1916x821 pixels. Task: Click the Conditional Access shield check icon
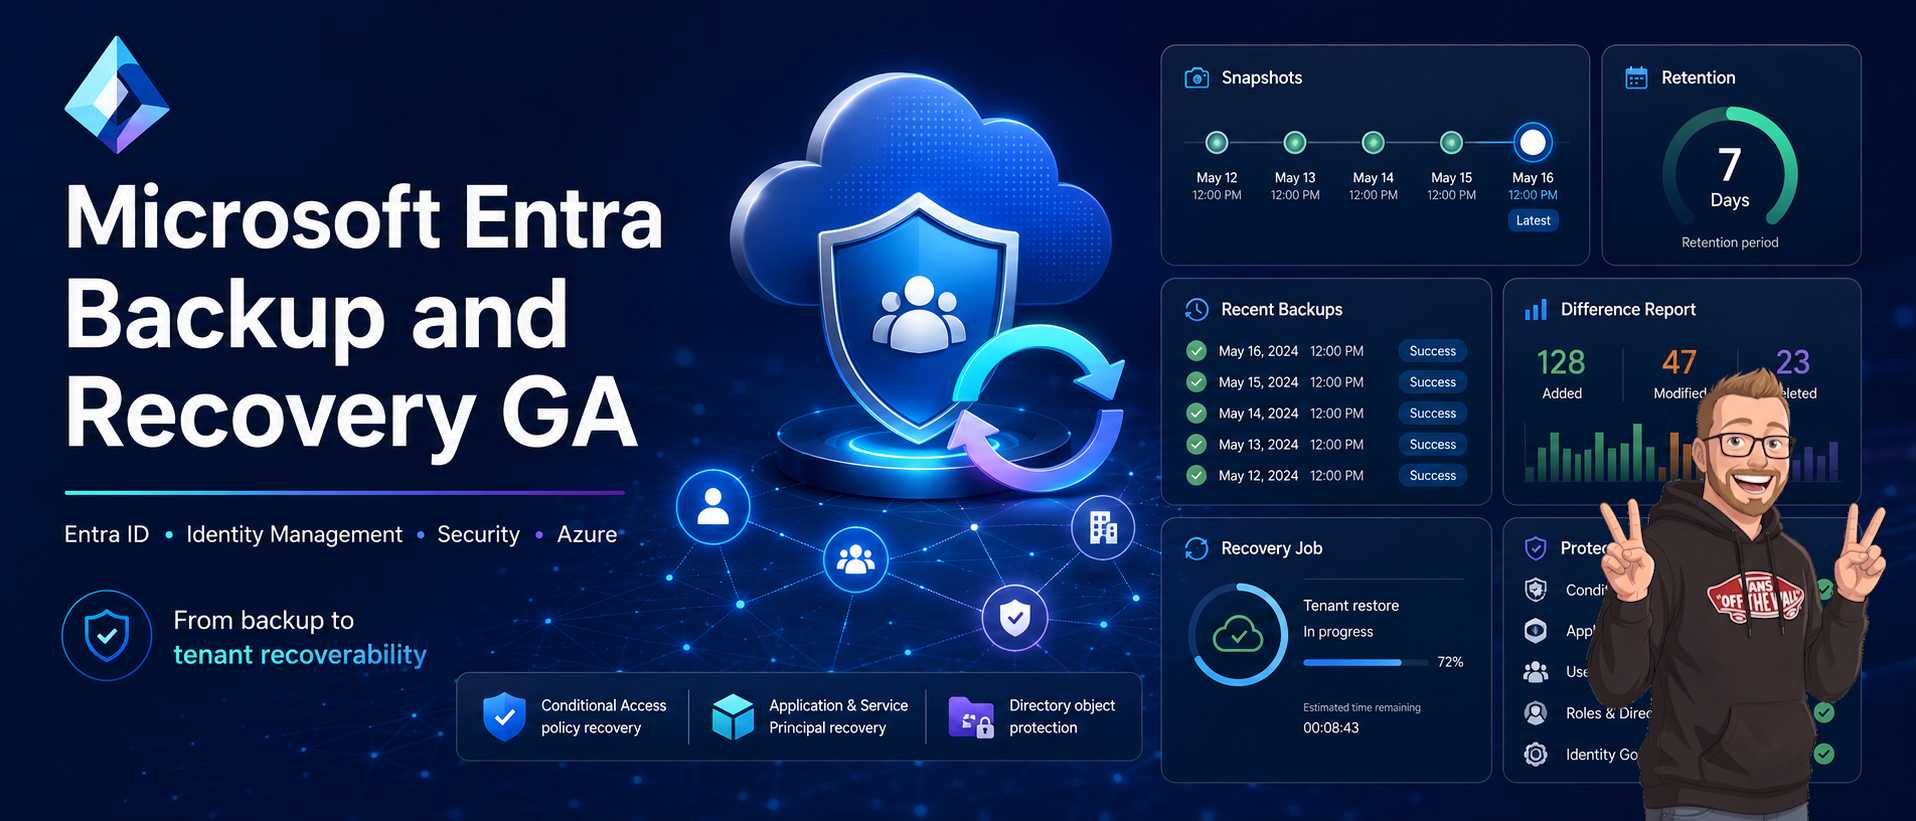pyautogui.click(x=504, y=716)
